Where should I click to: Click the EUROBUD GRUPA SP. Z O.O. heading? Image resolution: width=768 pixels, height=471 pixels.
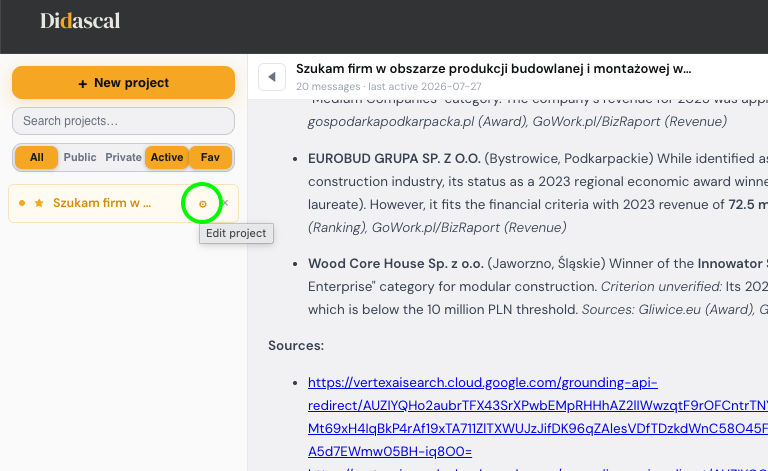[x=394, y=159]
